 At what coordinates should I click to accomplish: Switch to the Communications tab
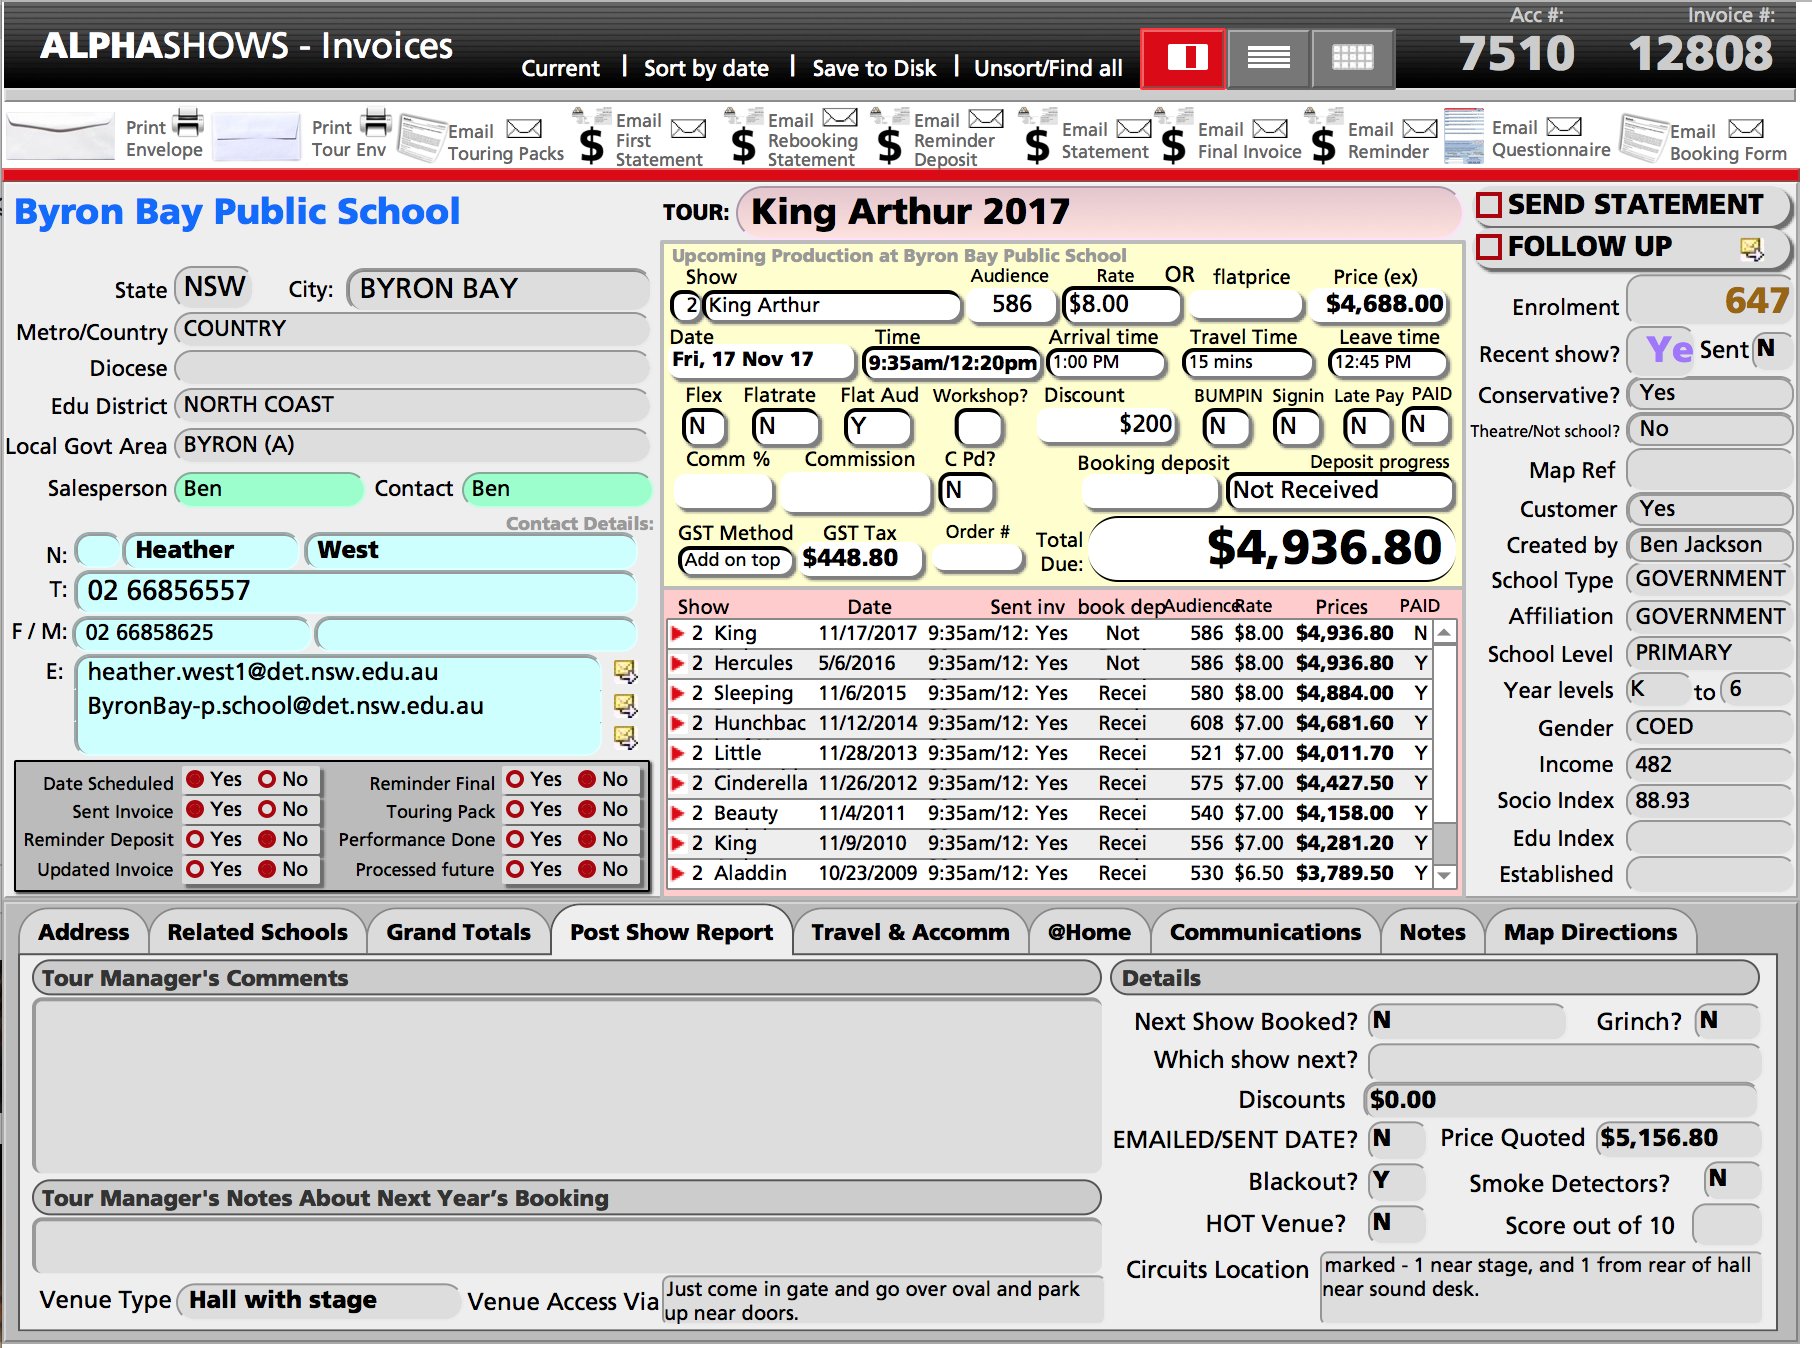pyautogui.click(x=1264, y=932)
